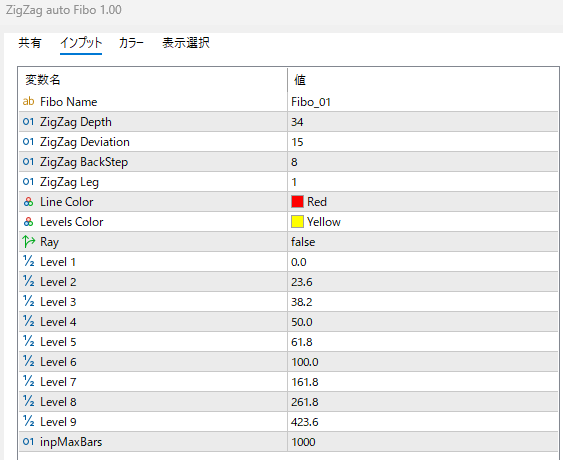Open the Yellow levels color dropdown value
The image size is (563, 460).
(423, 222)
